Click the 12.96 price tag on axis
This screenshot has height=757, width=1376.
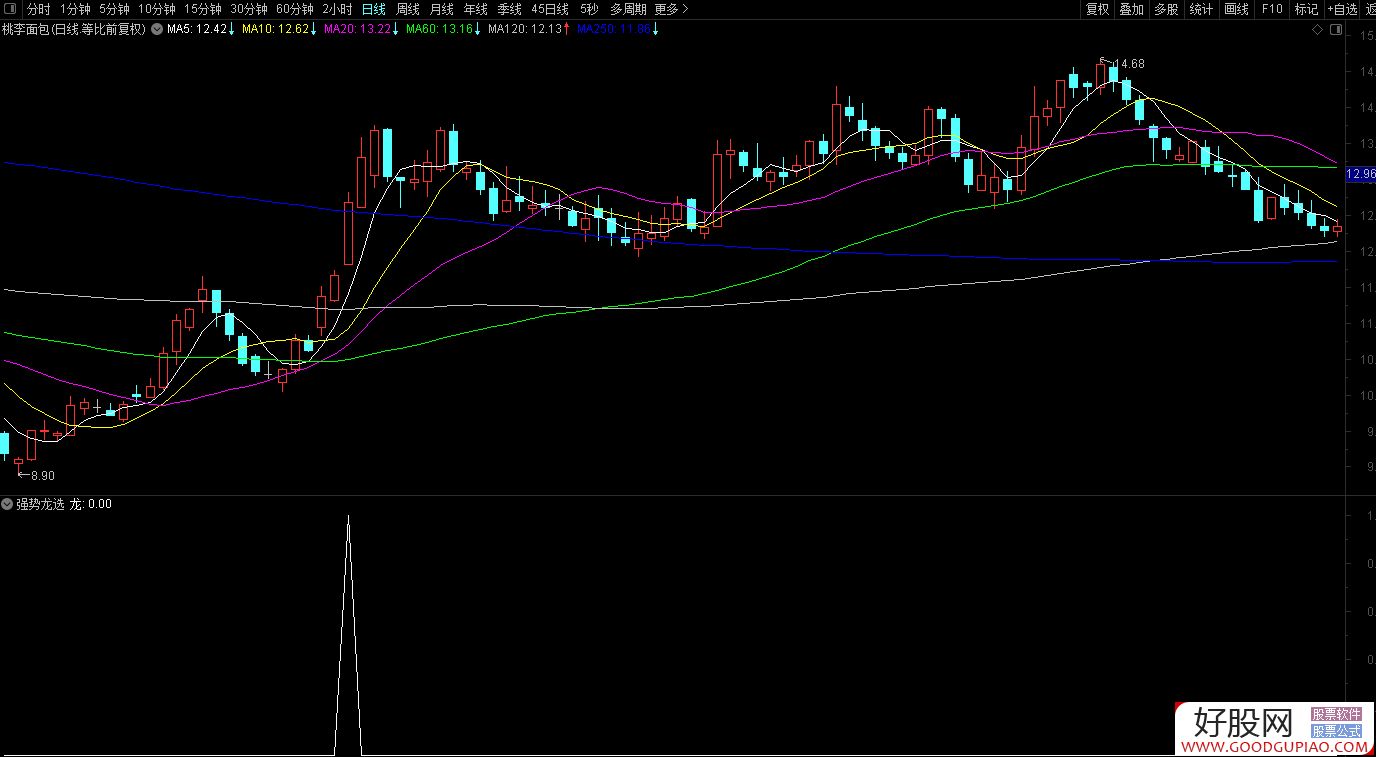(x=1361, y=174)
